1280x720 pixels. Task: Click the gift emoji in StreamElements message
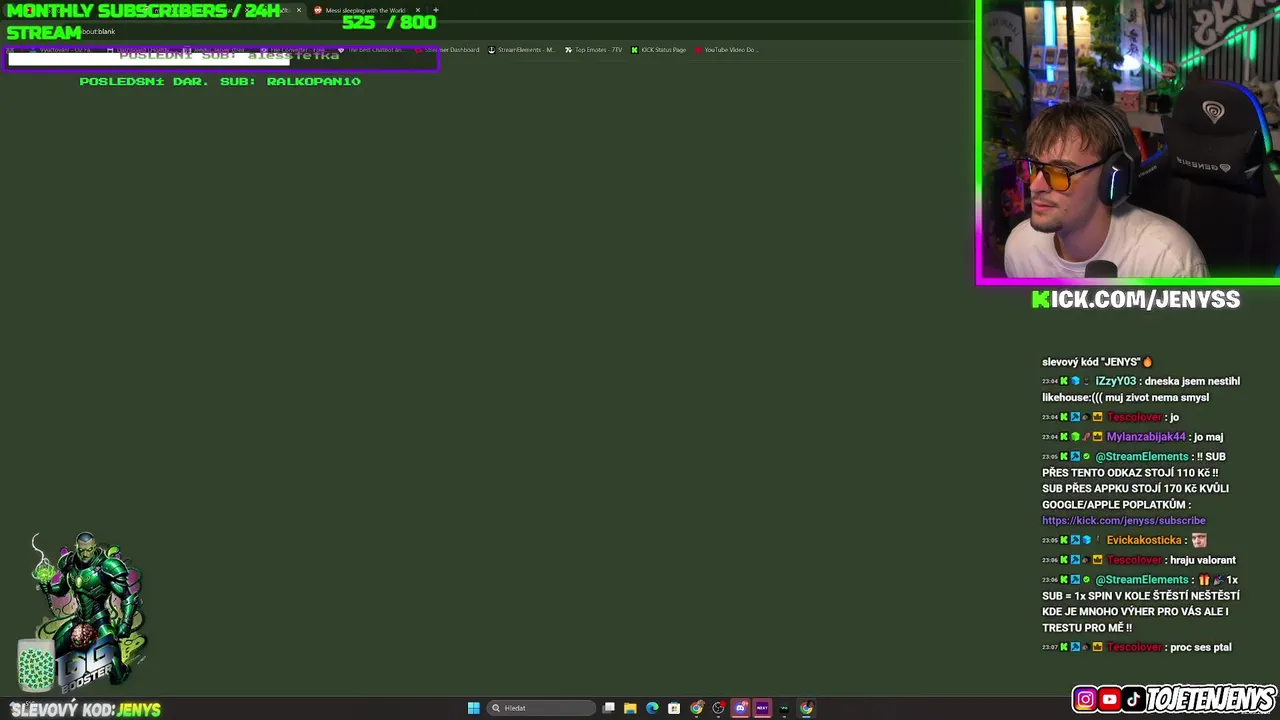pos(1204,580)
